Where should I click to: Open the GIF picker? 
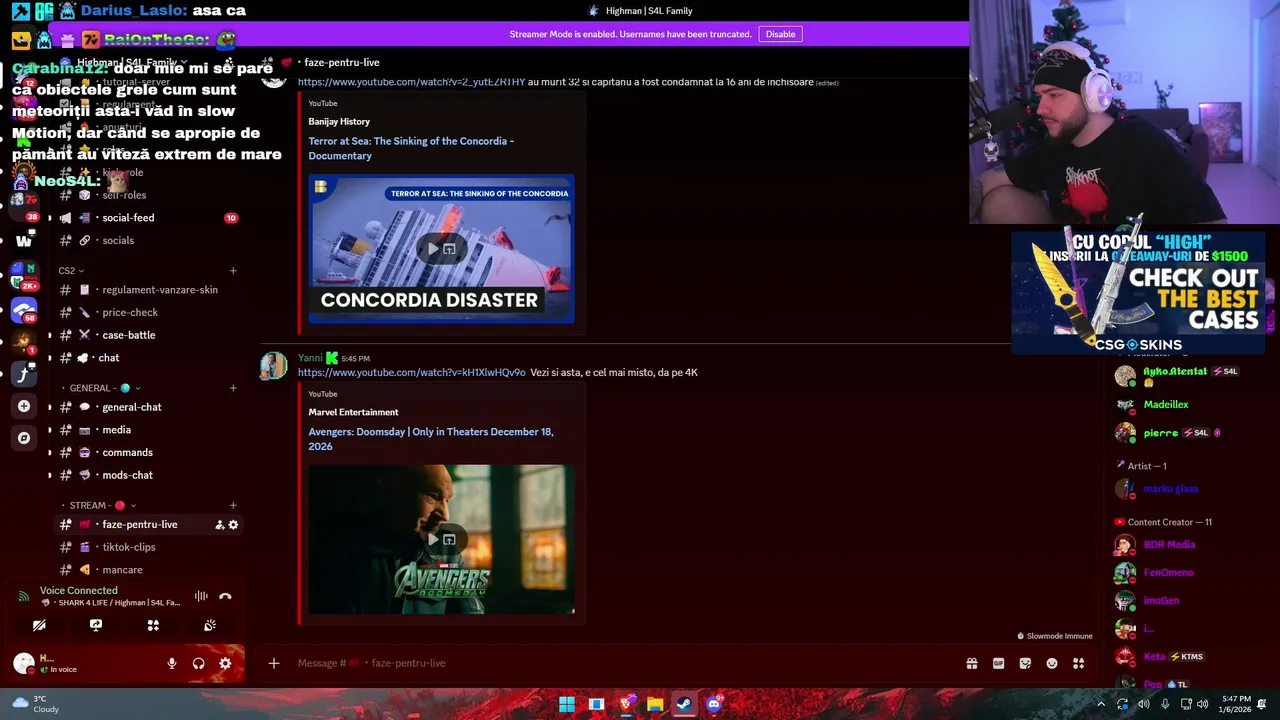998,663
